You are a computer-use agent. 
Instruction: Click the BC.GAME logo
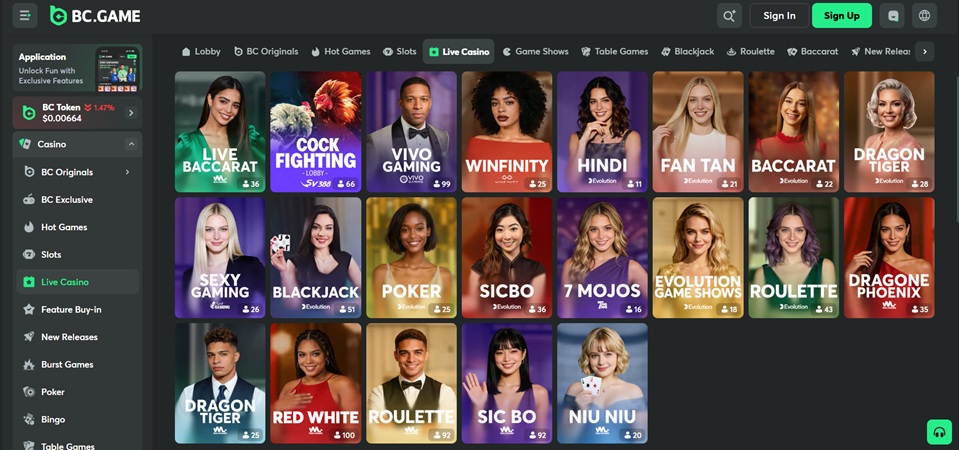coord(95,16)
